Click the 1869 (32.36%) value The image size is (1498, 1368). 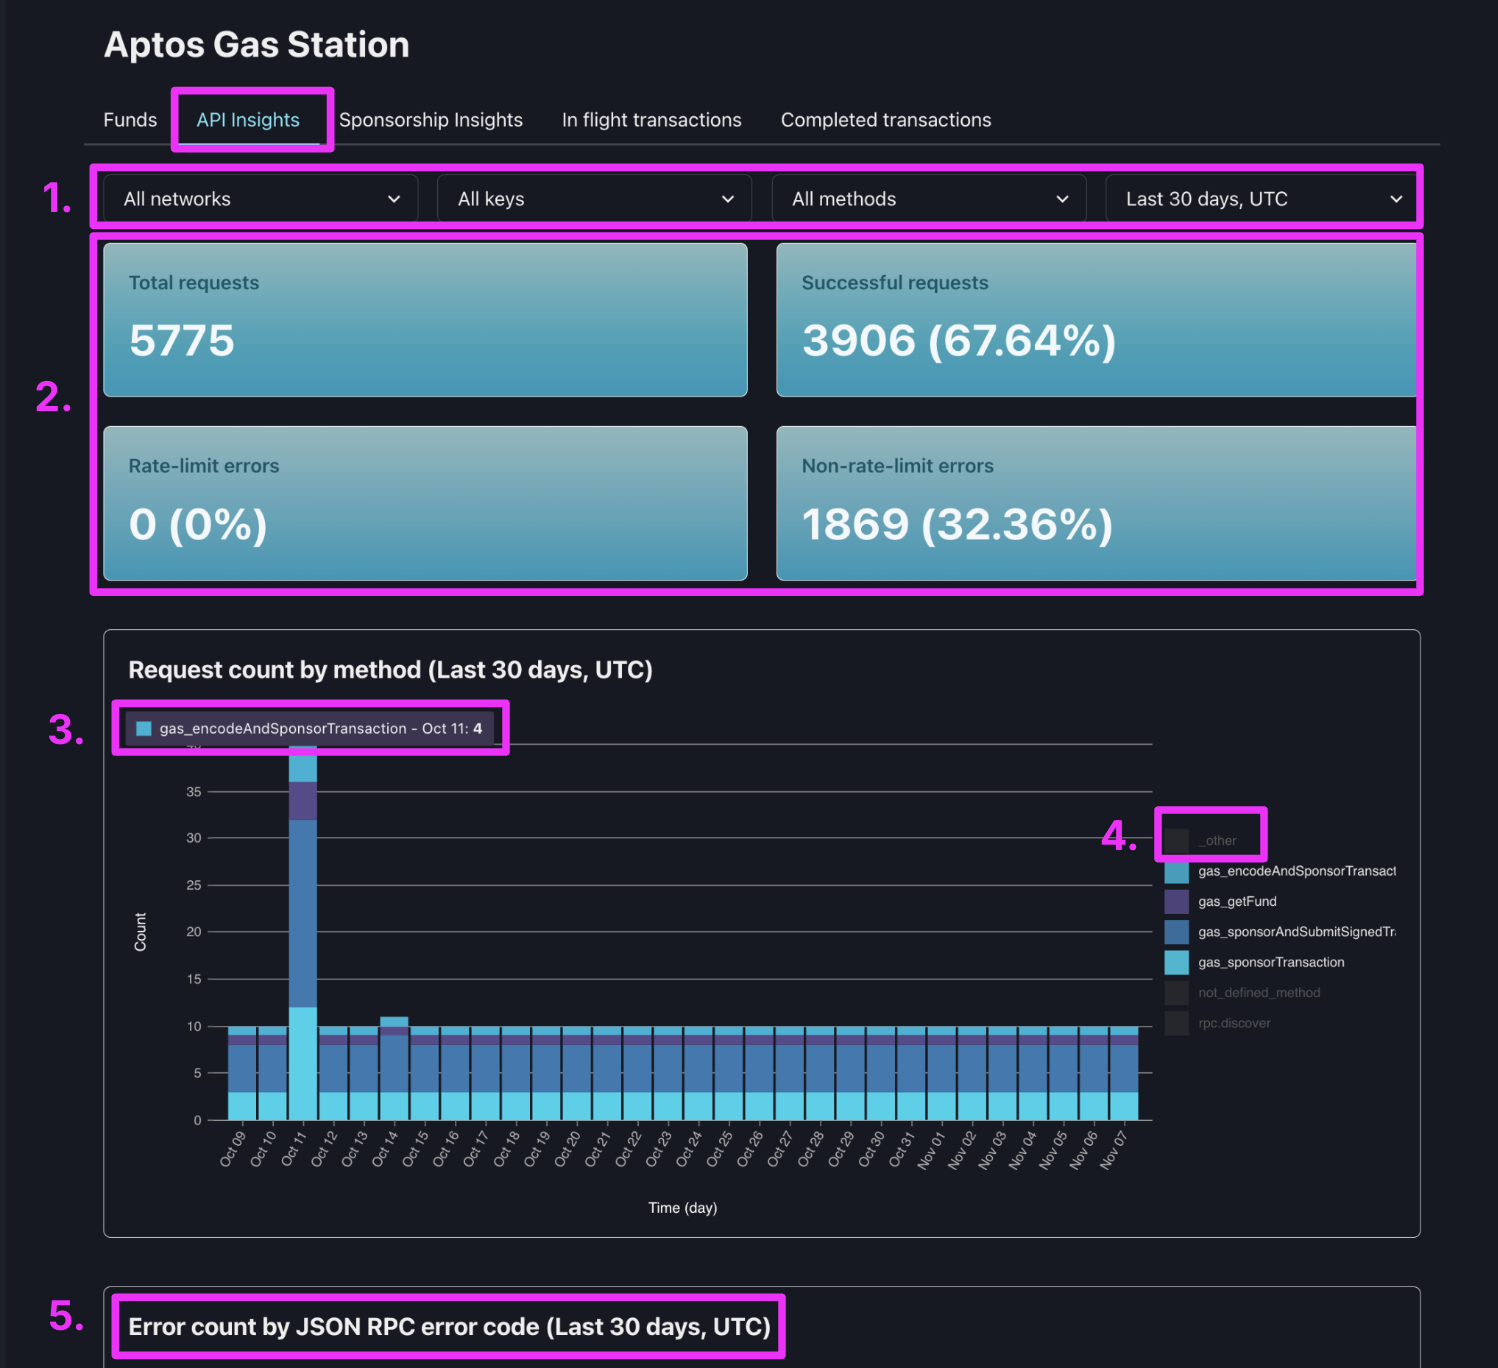click(958, 525)
